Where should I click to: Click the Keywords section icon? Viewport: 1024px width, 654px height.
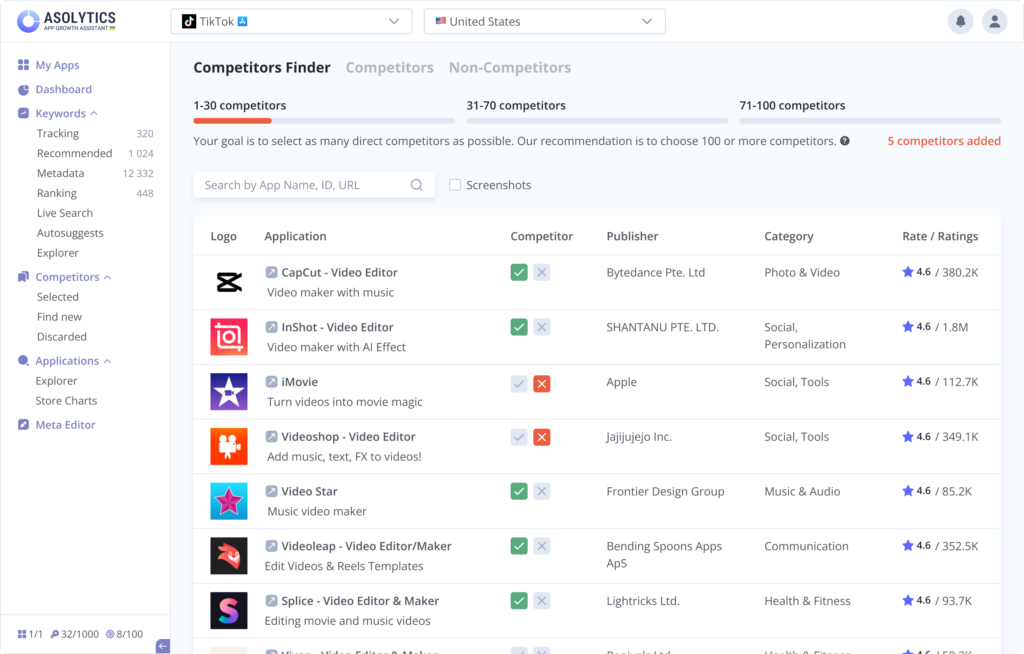tap(24, 113)
